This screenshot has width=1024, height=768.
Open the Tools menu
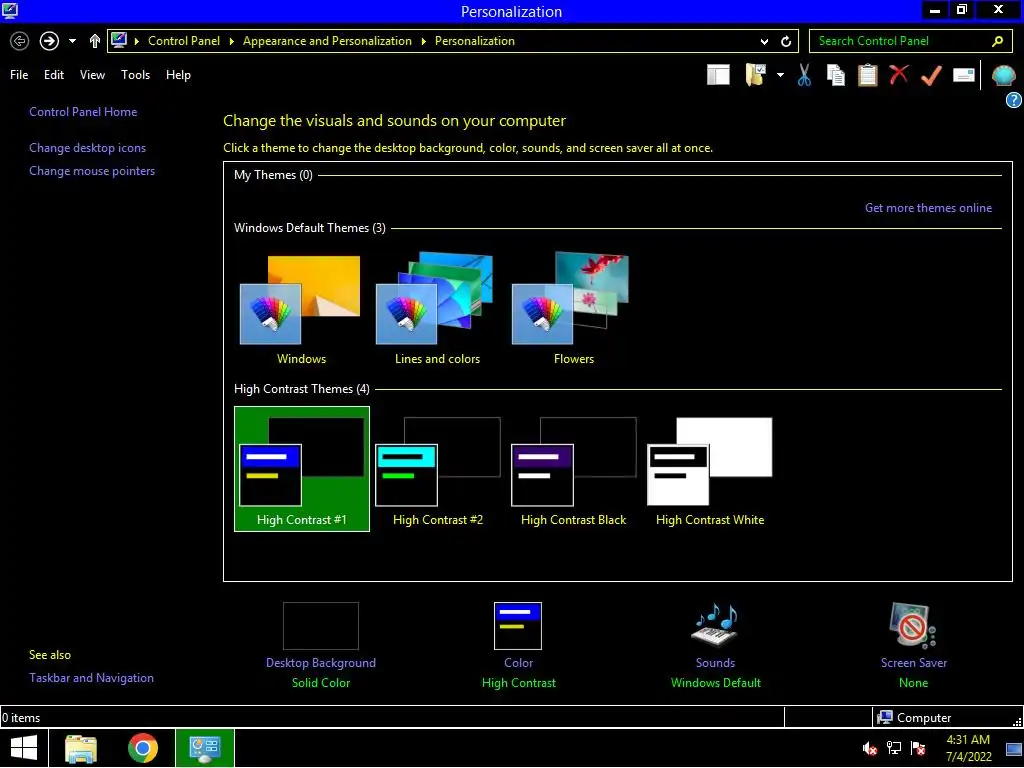(135, 75)
